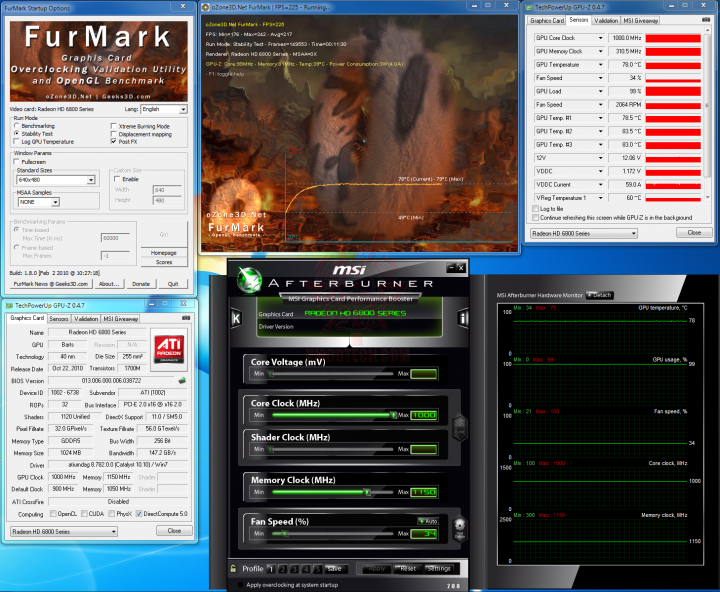Select Afterburner profile slot 1

(x=271, y=569)
